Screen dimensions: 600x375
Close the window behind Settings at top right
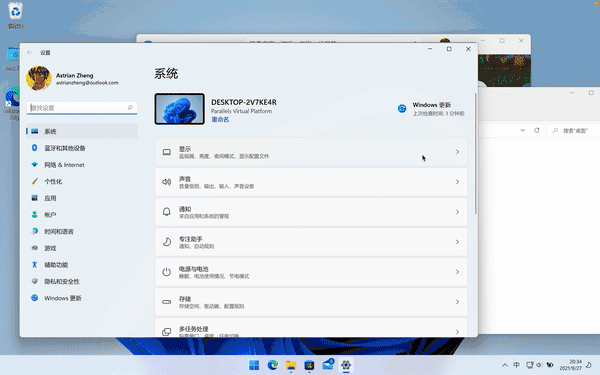coord(521,41)
